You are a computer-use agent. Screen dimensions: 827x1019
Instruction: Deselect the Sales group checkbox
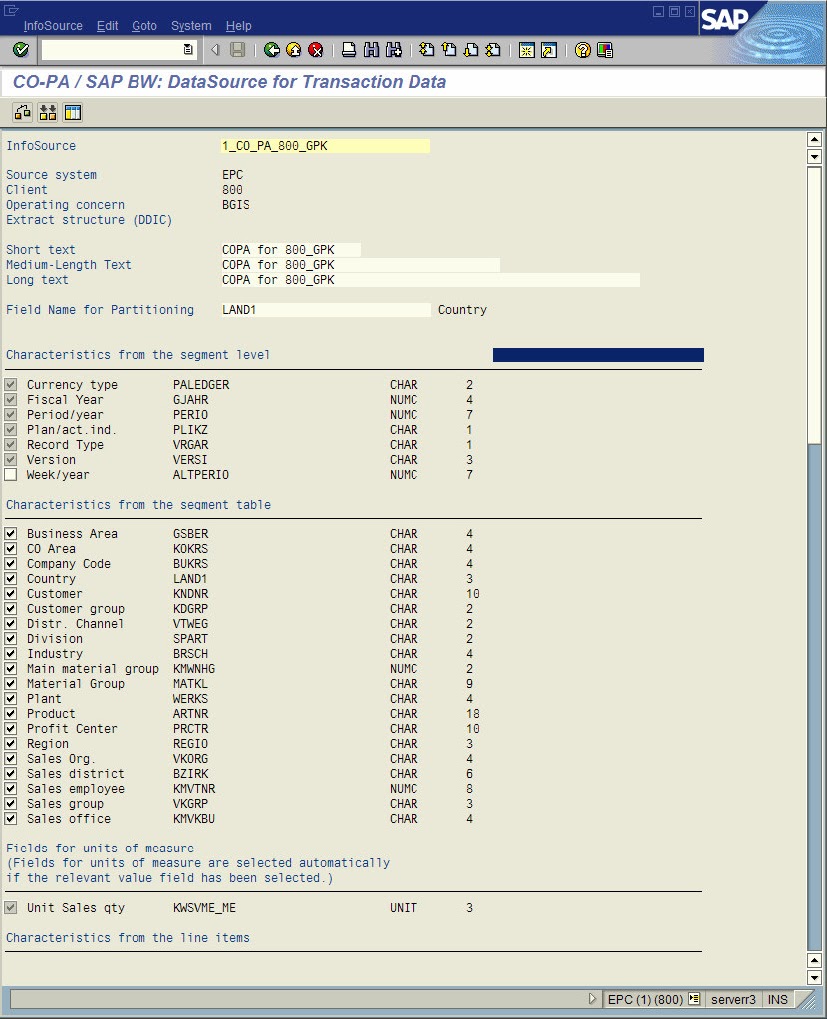click(10, 803)
